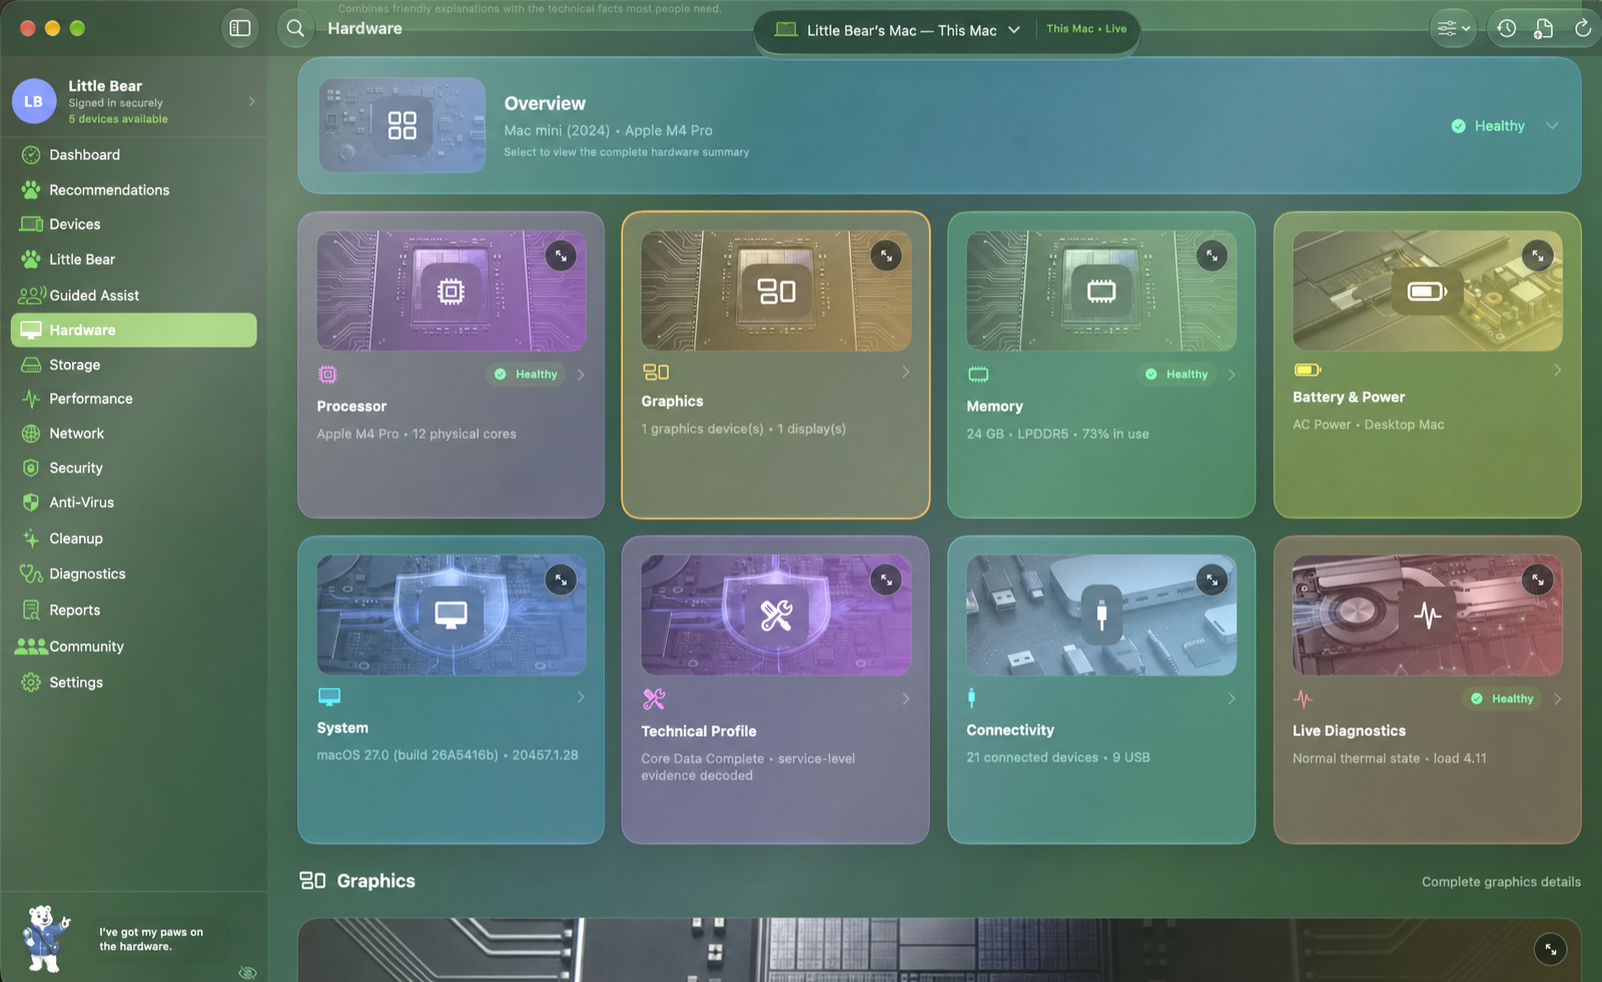Viewport: 1602px width, 982px height.
Task: Expand the Overview Healthy chevron
Action: [1552, 126]
